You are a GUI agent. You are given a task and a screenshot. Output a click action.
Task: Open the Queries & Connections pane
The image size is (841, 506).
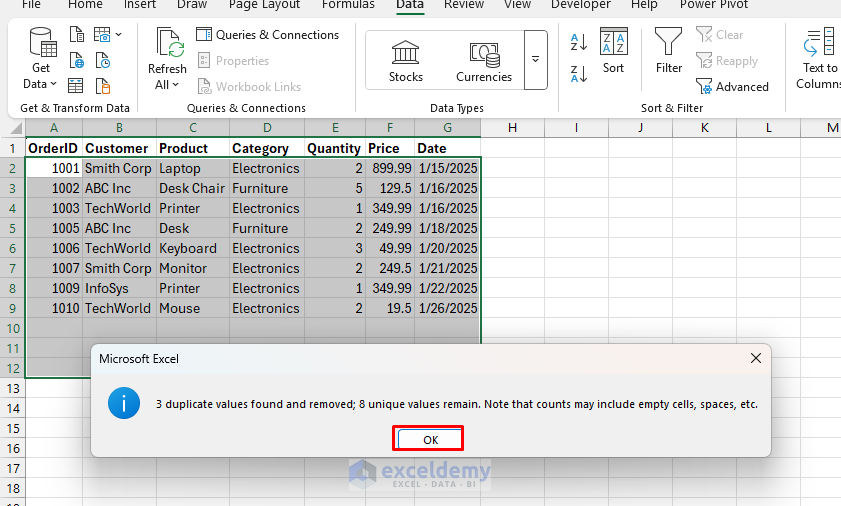[268, 35]
